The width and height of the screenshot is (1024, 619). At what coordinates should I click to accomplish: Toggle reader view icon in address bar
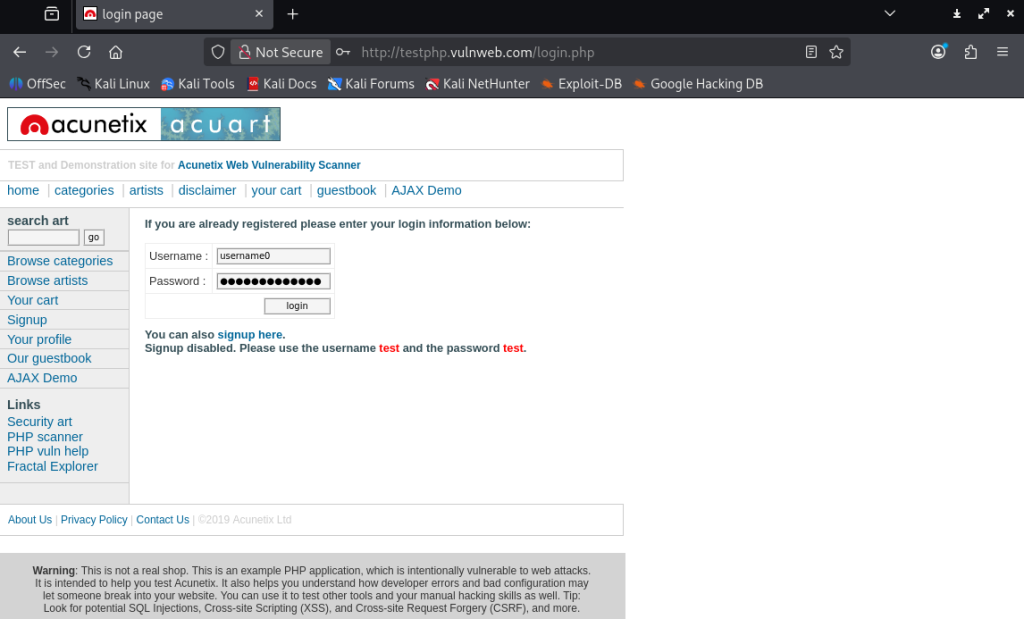(x=811, y=52)
